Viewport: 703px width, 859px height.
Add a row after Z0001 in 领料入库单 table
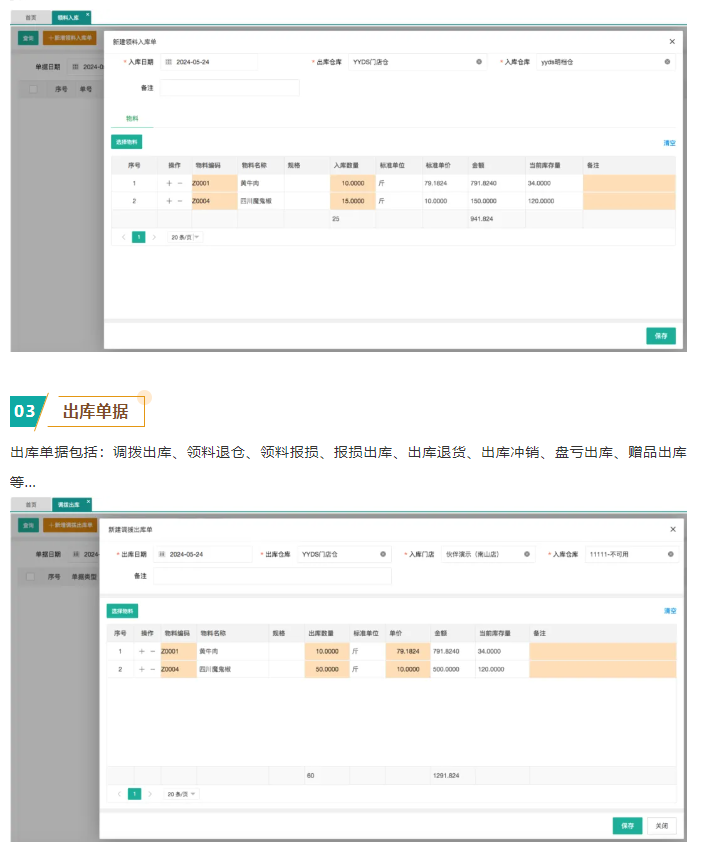pyautogui.click(x=169, y=184)
